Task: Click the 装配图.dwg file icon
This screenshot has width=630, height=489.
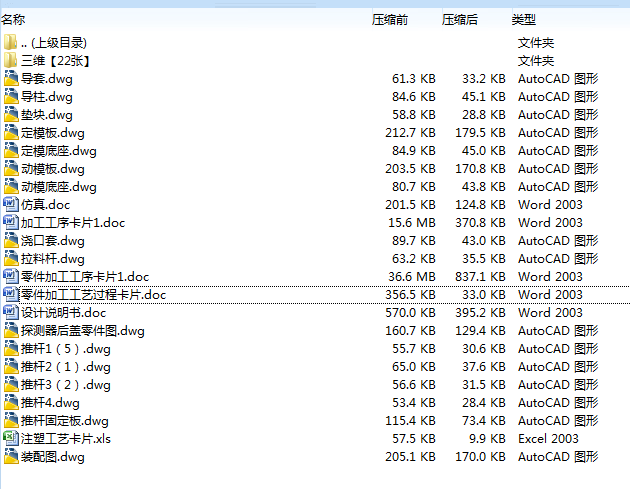Action: 11,456
